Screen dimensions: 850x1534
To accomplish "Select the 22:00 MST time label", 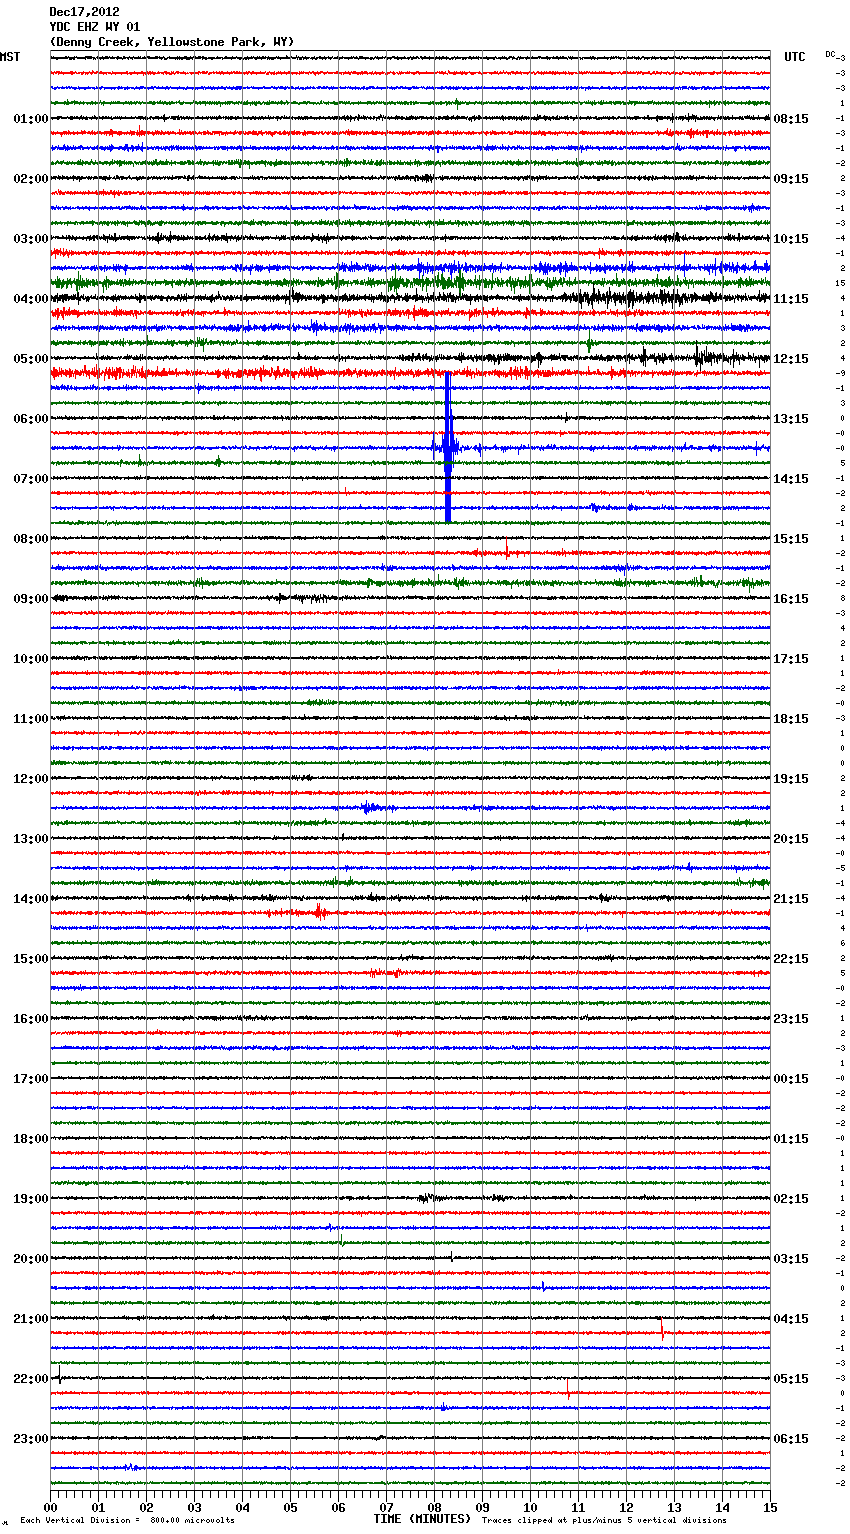I will click(x=31, y=1379).
